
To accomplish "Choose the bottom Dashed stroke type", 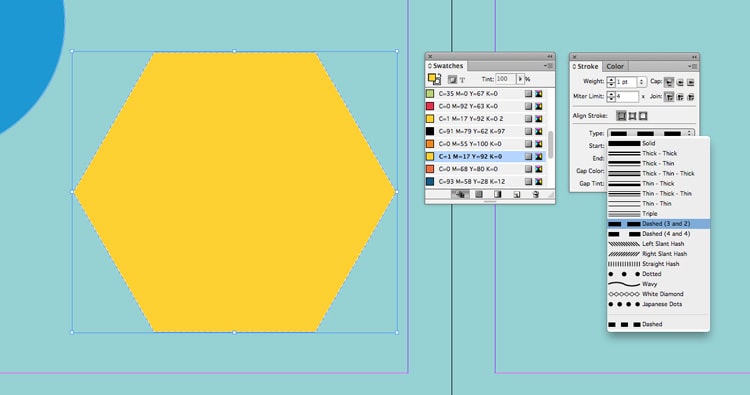I will [x=659, y=324].
